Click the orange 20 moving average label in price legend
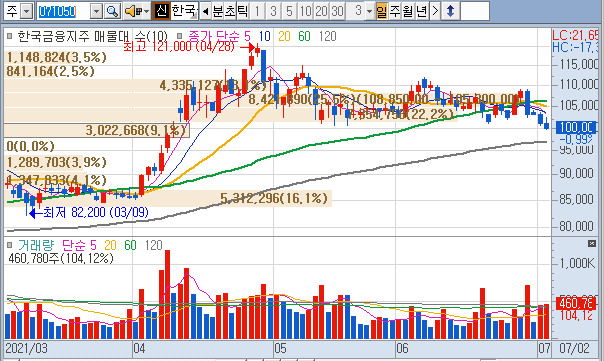Viewport: 604px width, 361px height. (x=284, y=36)
